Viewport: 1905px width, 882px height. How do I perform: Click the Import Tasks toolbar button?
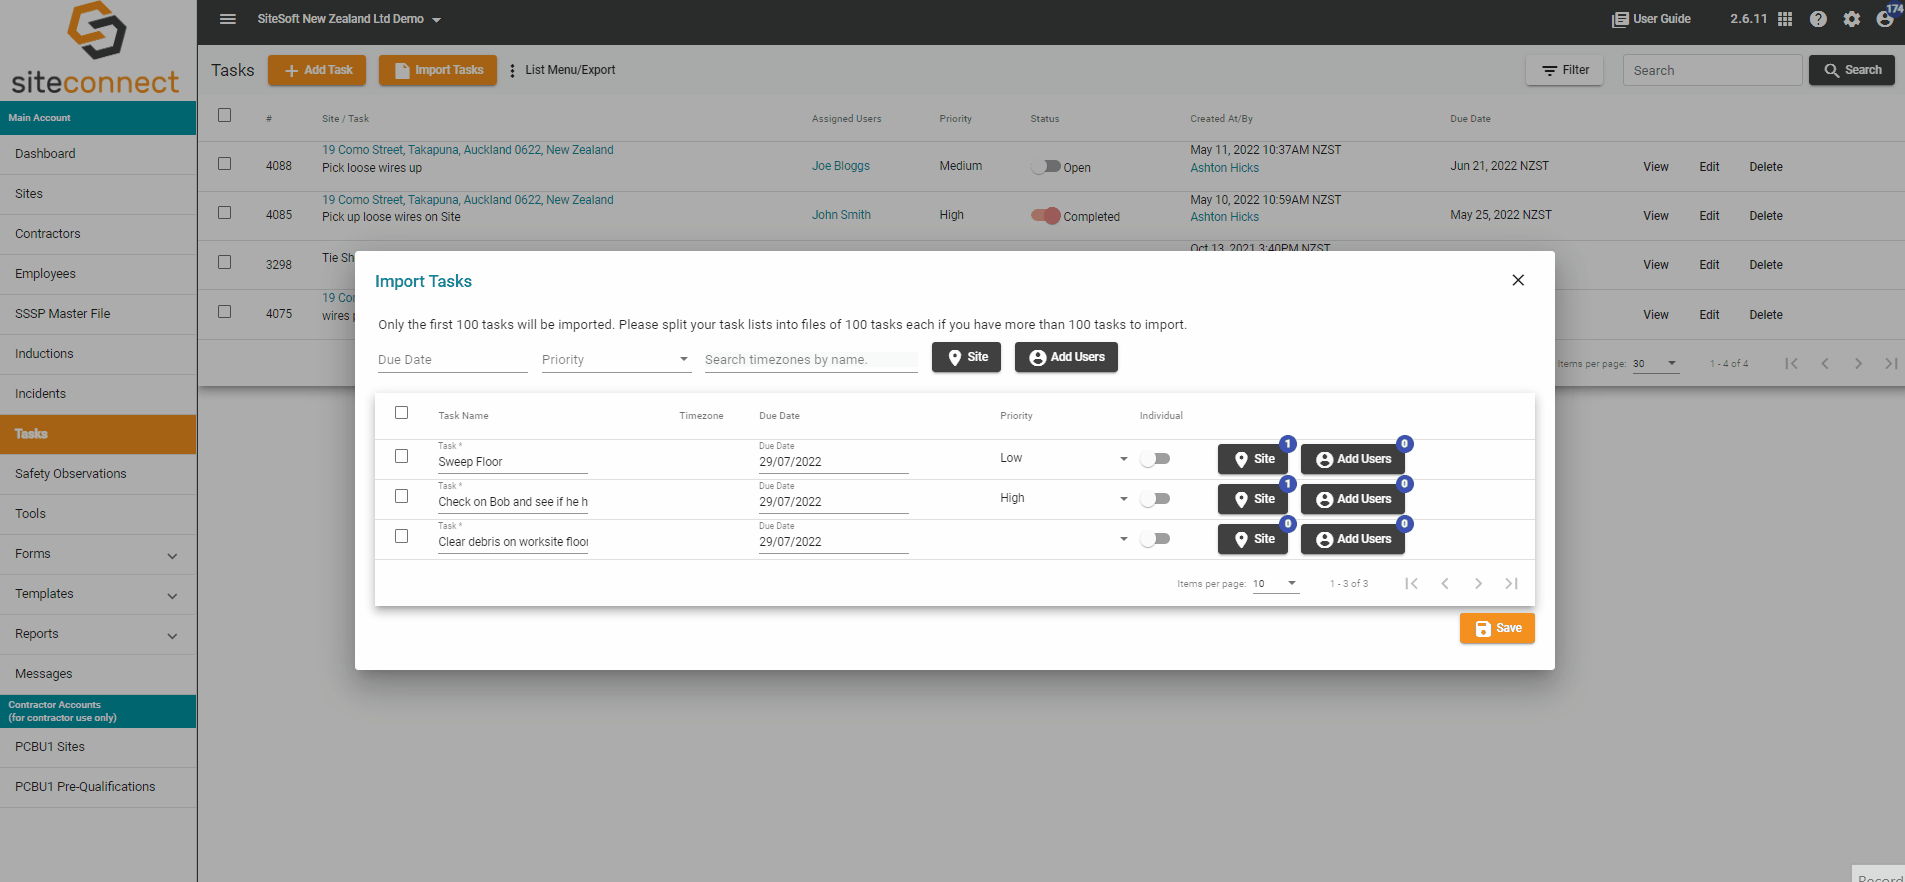coord(438,70)
